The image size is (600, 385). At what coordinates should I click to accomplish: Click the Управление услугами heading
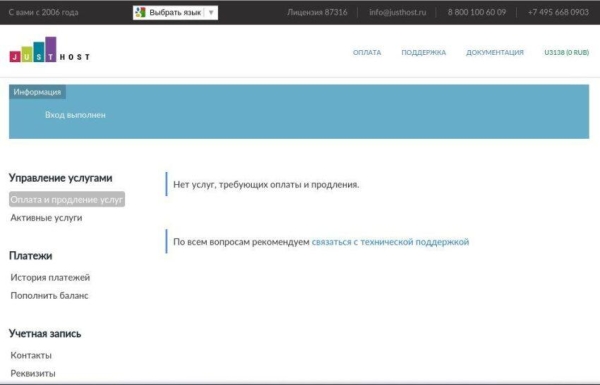click(60, 178)
